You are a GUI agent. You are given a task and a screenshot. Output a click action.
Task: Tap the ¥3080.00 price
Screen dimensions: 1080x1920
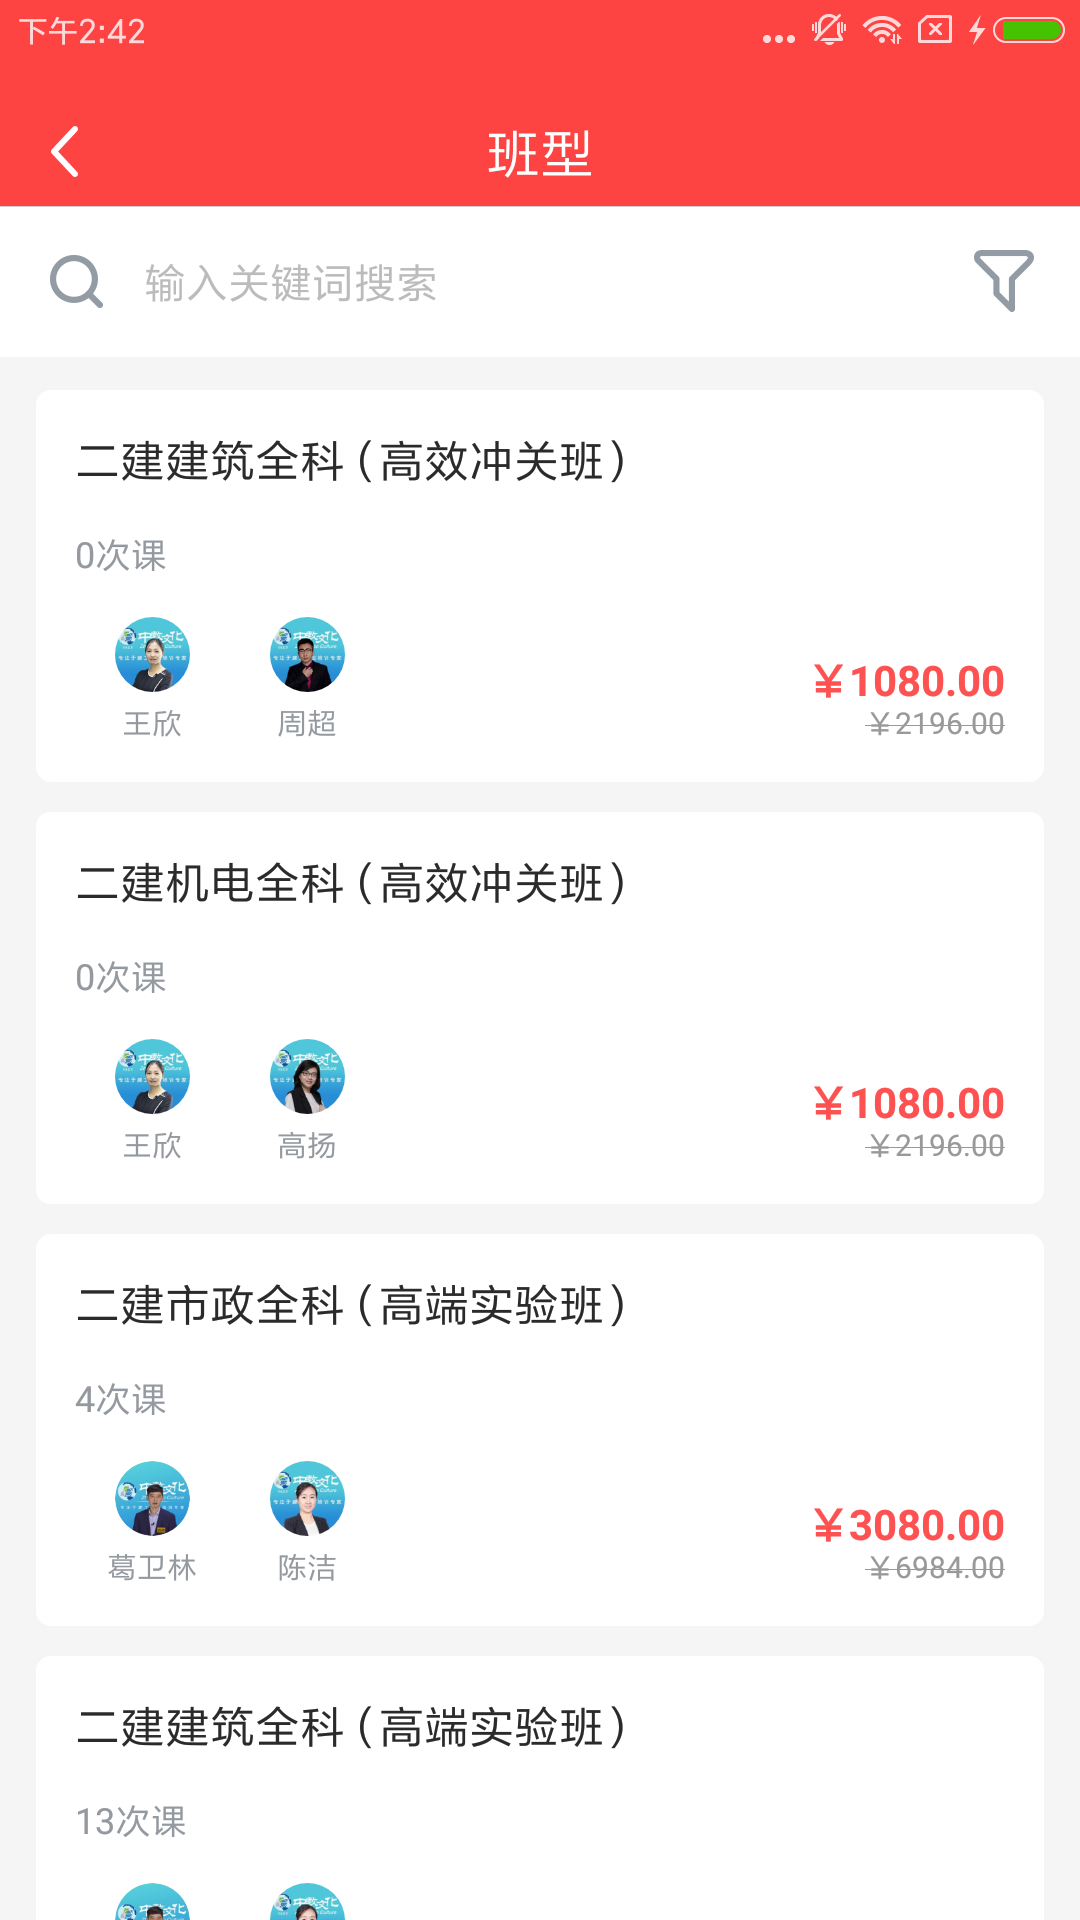tap(908, 1526)
